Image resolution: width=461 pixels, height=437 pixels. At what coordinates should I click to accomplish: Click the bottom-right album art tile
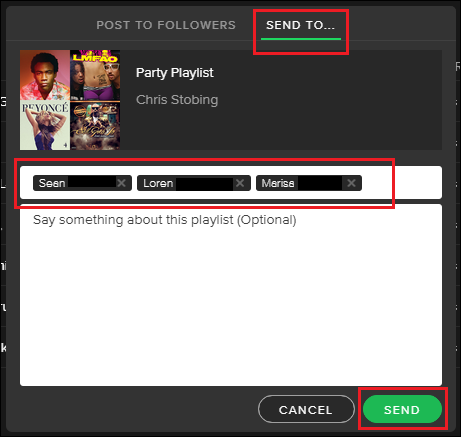[95, 125]
